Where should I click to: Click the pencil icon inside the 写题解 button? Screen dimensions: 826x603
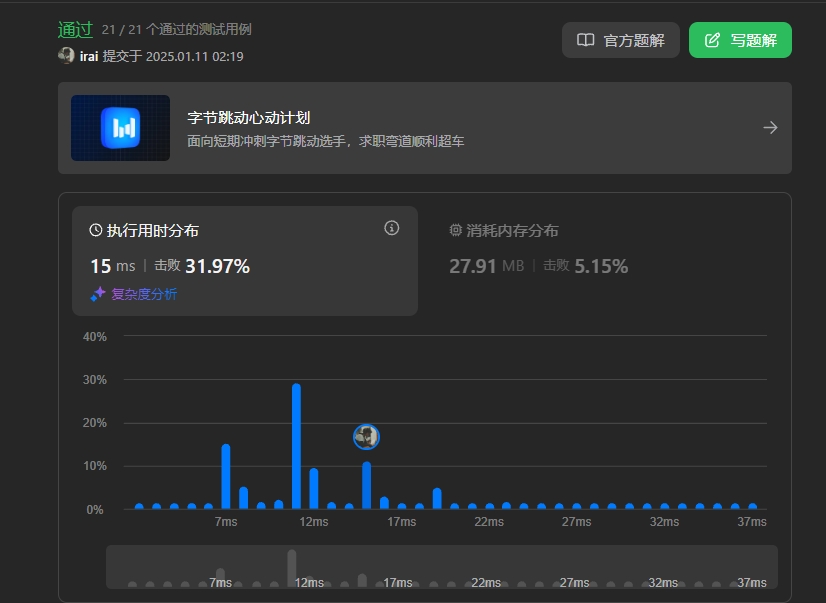tap(711, 40)
